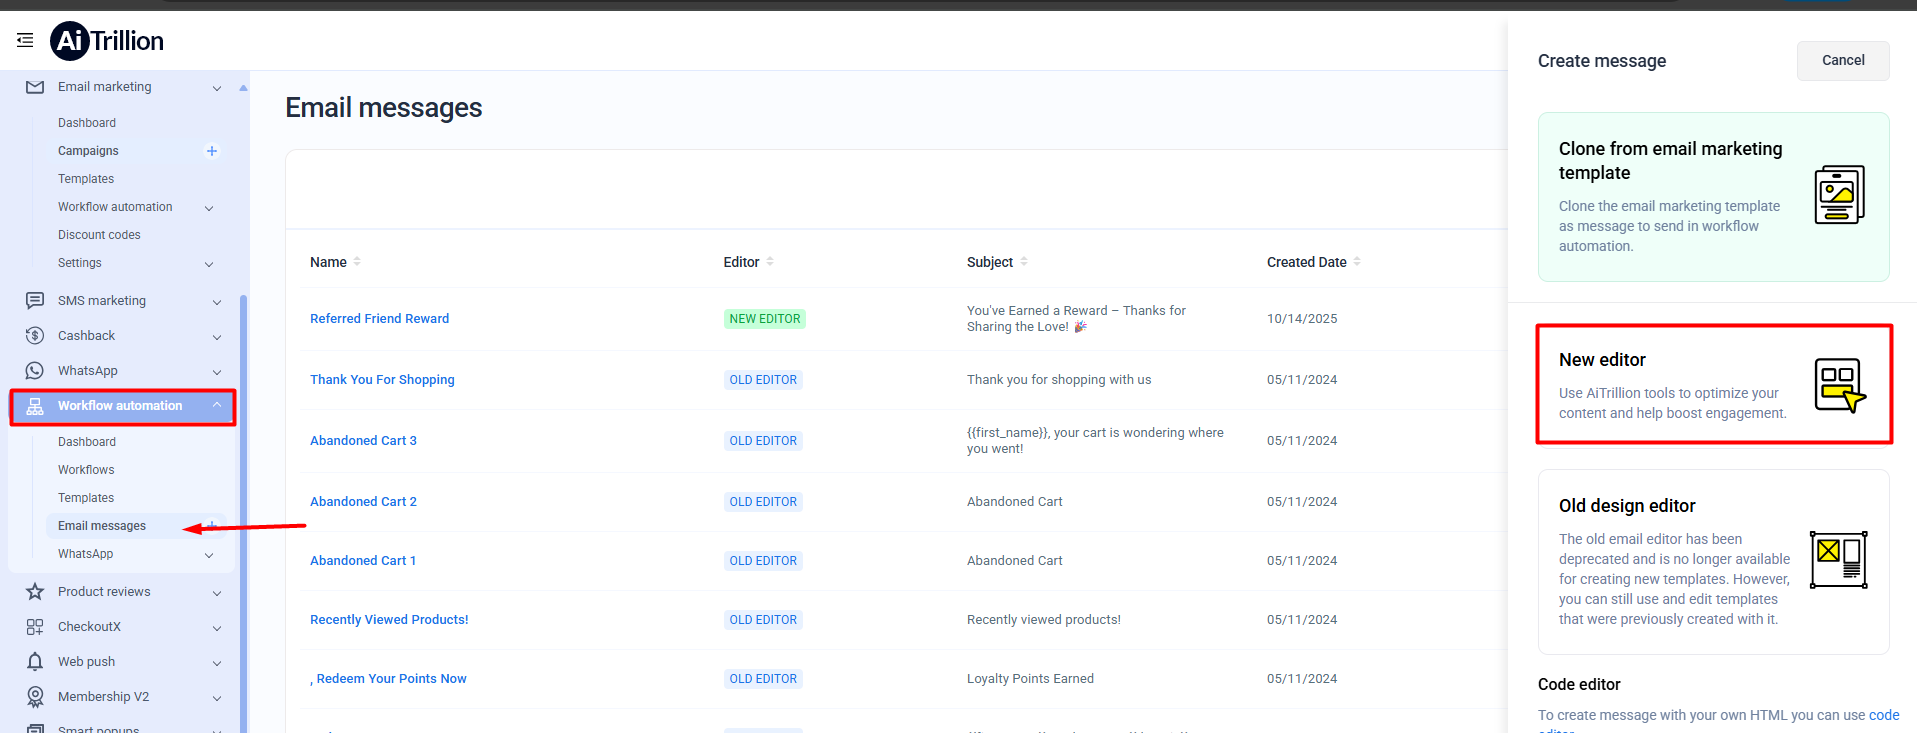The image size is (1917, 733).
Task: Choose the New editor card
Action: 1713,385
